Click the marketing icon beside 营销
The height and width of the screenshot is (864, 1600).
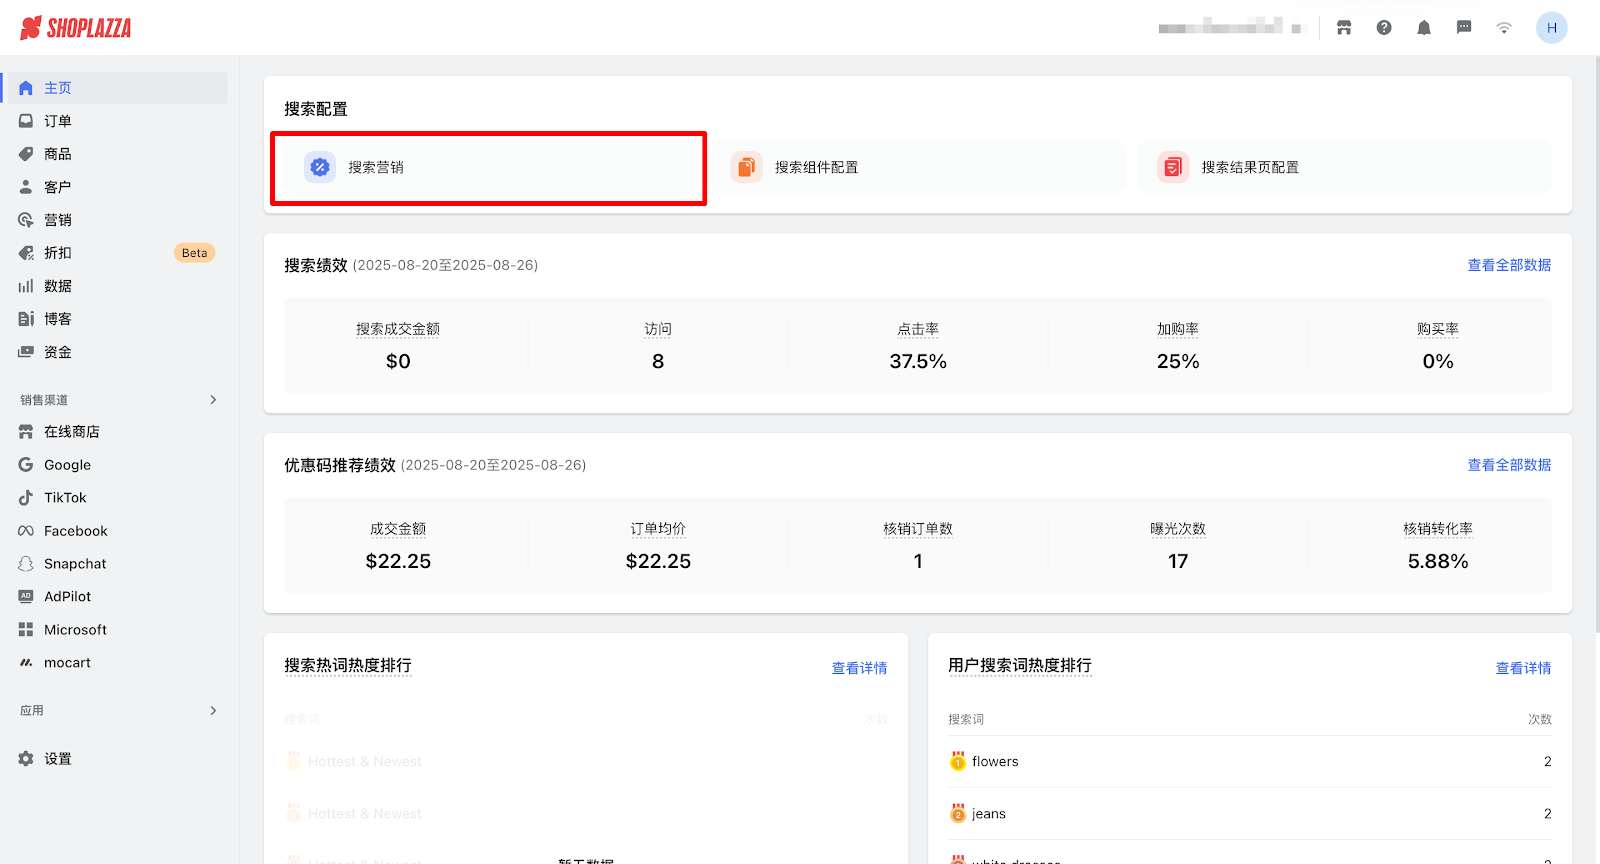(x=26, y=220)
